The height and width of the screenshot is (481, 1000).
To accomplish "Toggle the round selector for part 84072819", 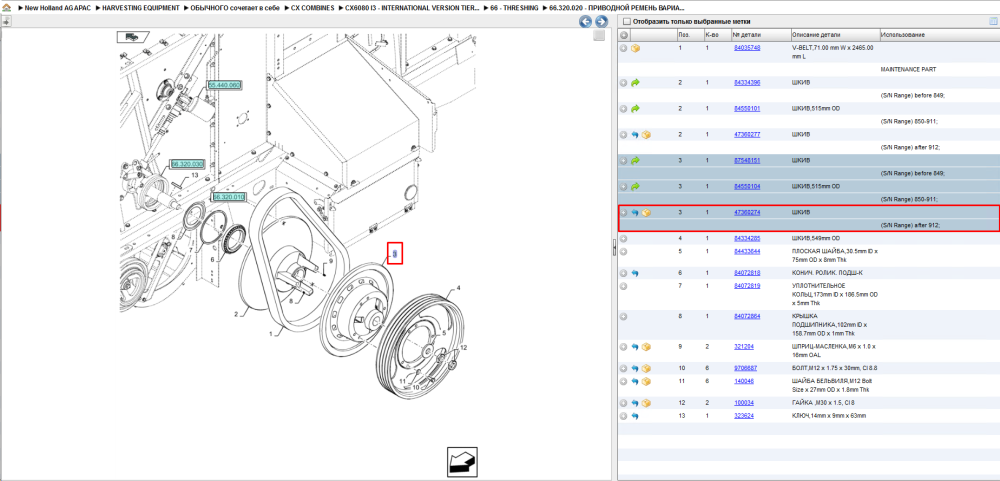I will [624, 286].
